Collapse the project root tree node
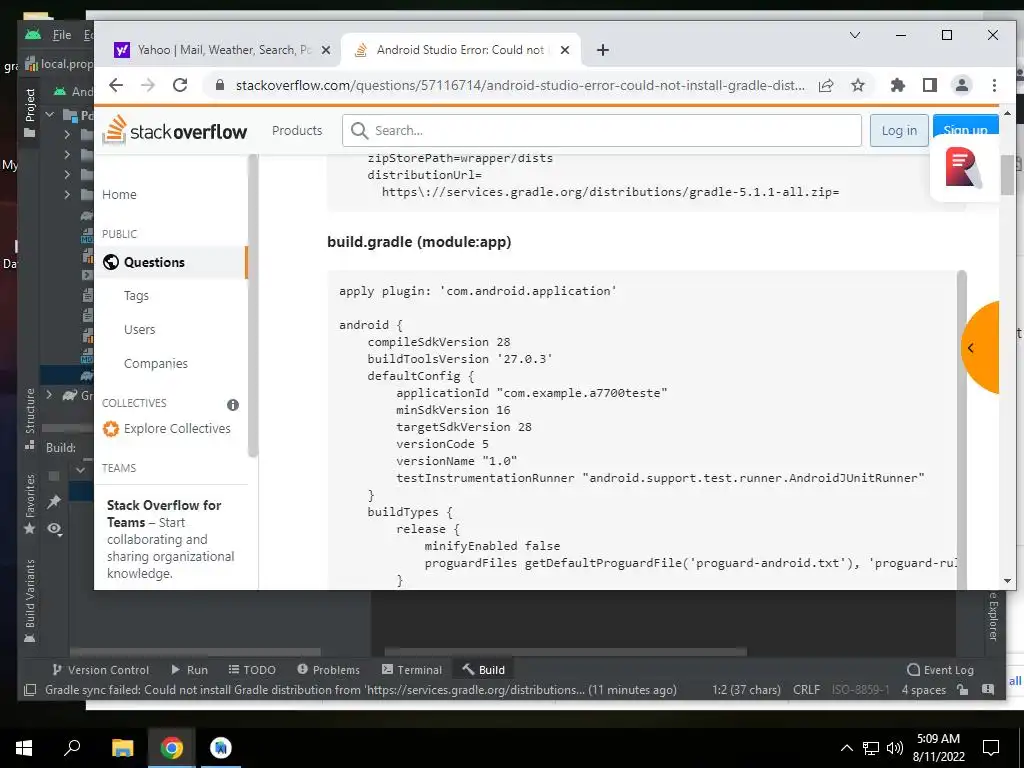 tap(49, 115)
